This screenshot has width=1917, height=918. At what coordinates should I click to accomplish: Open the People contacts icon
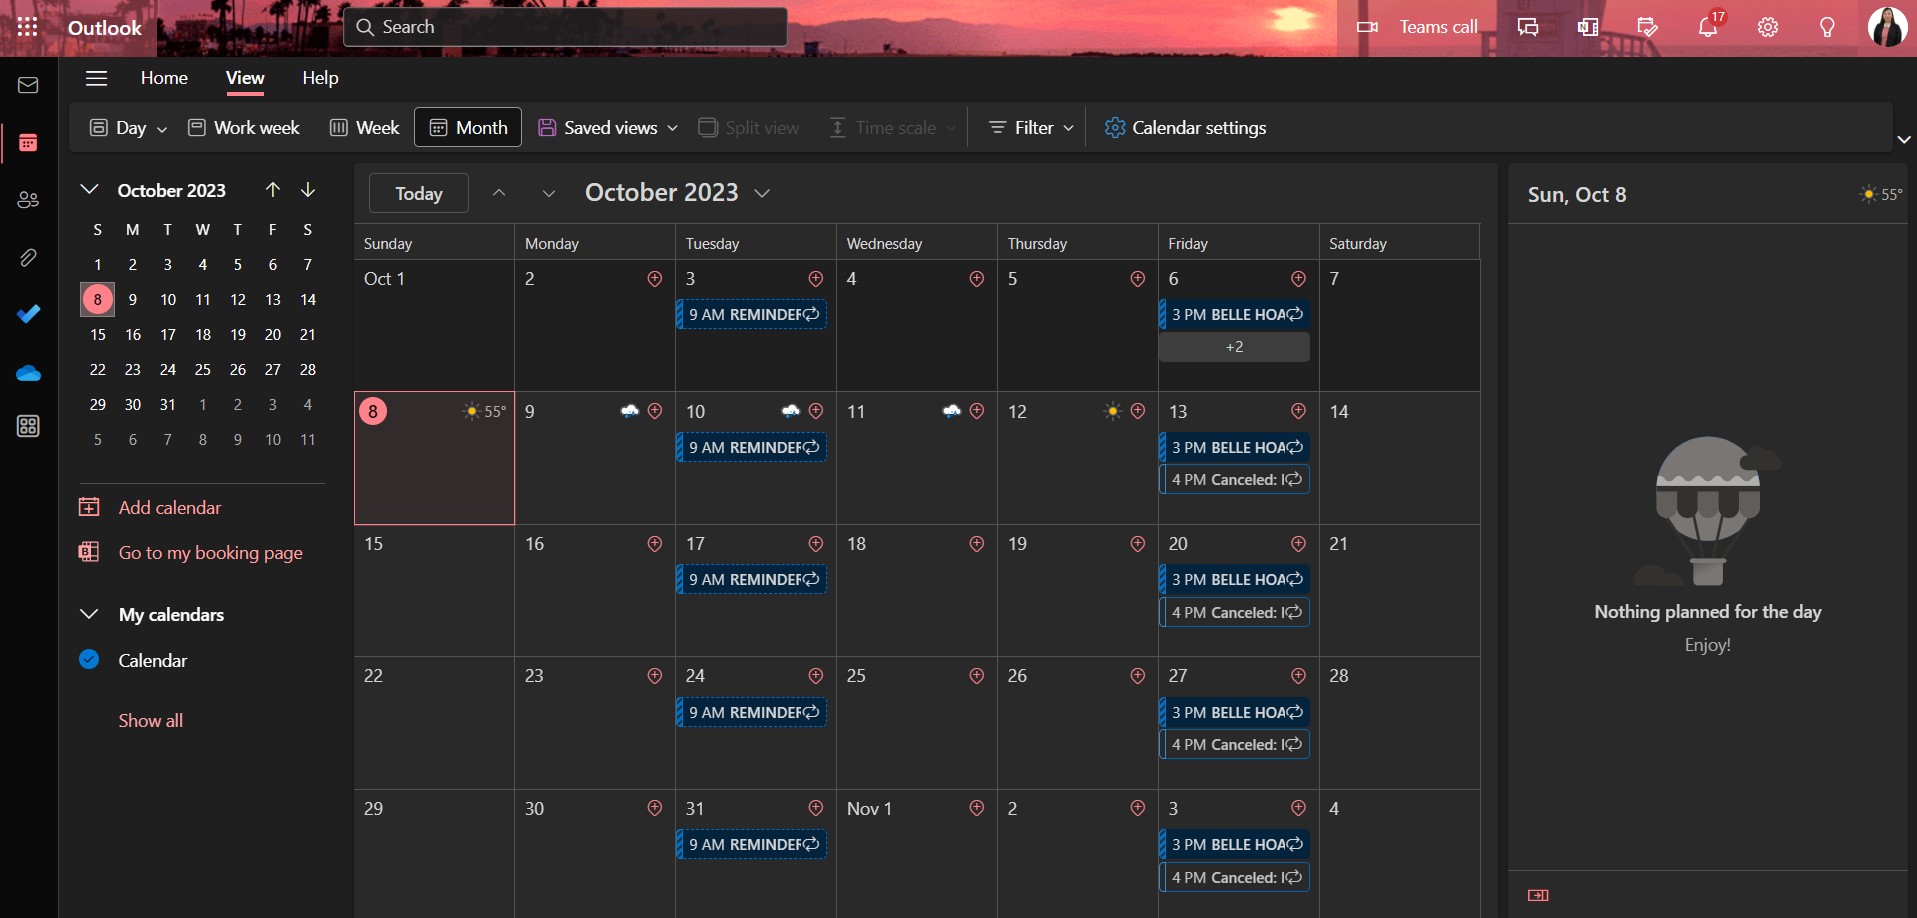click(x=28, y=200)
